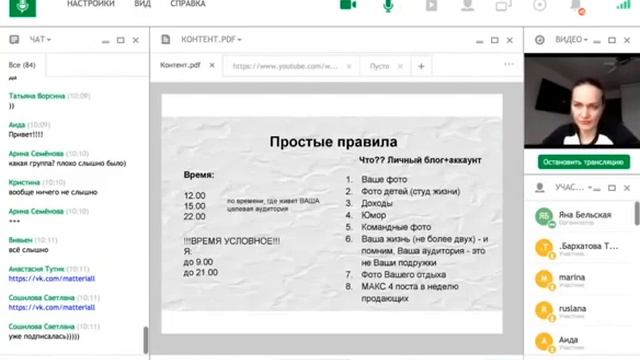
Task: Close the Контент.pdf tab
Action: point(212,65)
